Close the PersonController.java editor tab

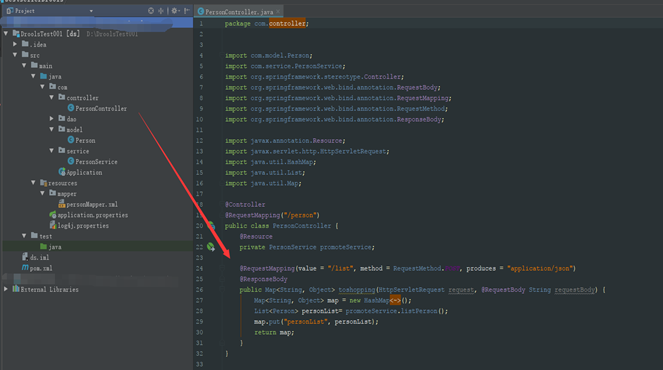click(278, 11)
